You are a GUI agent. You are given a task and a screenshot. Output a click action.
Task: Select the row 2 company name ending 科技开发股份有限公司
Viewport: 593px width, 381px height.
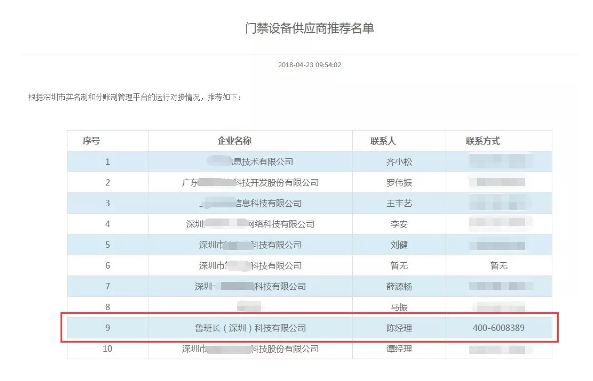250,183
